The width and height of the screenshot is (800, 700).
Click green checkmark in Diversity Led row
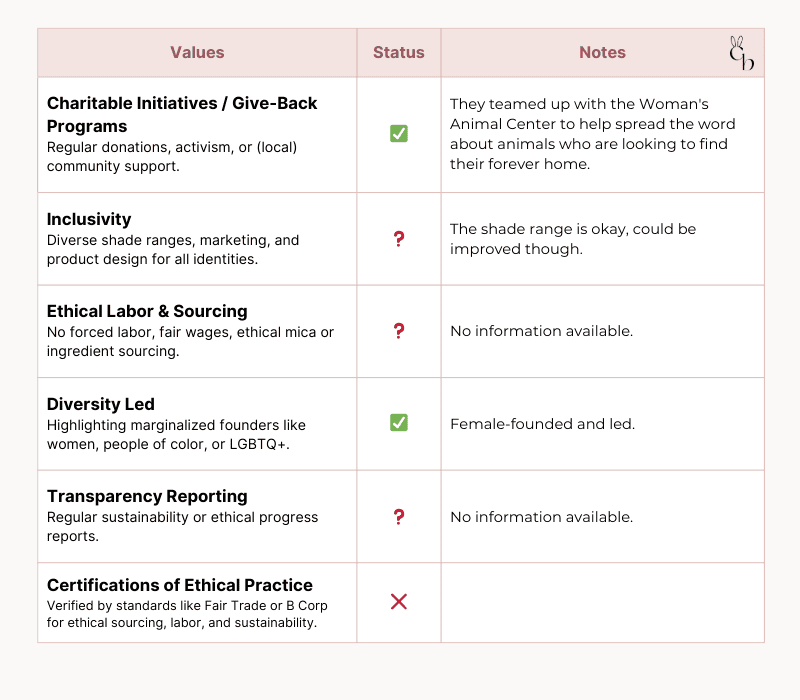coord(398,422)
